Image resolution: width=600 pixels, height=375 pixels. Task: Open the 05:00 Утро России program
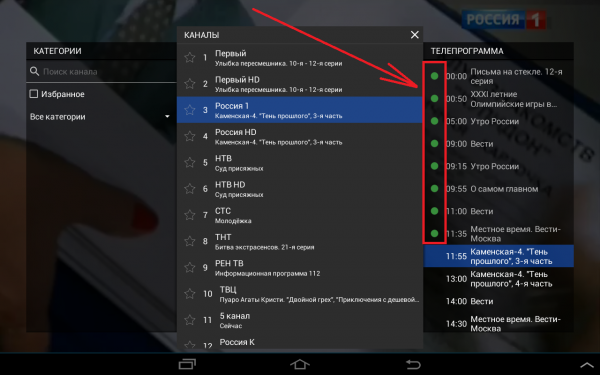click(498, 121)
